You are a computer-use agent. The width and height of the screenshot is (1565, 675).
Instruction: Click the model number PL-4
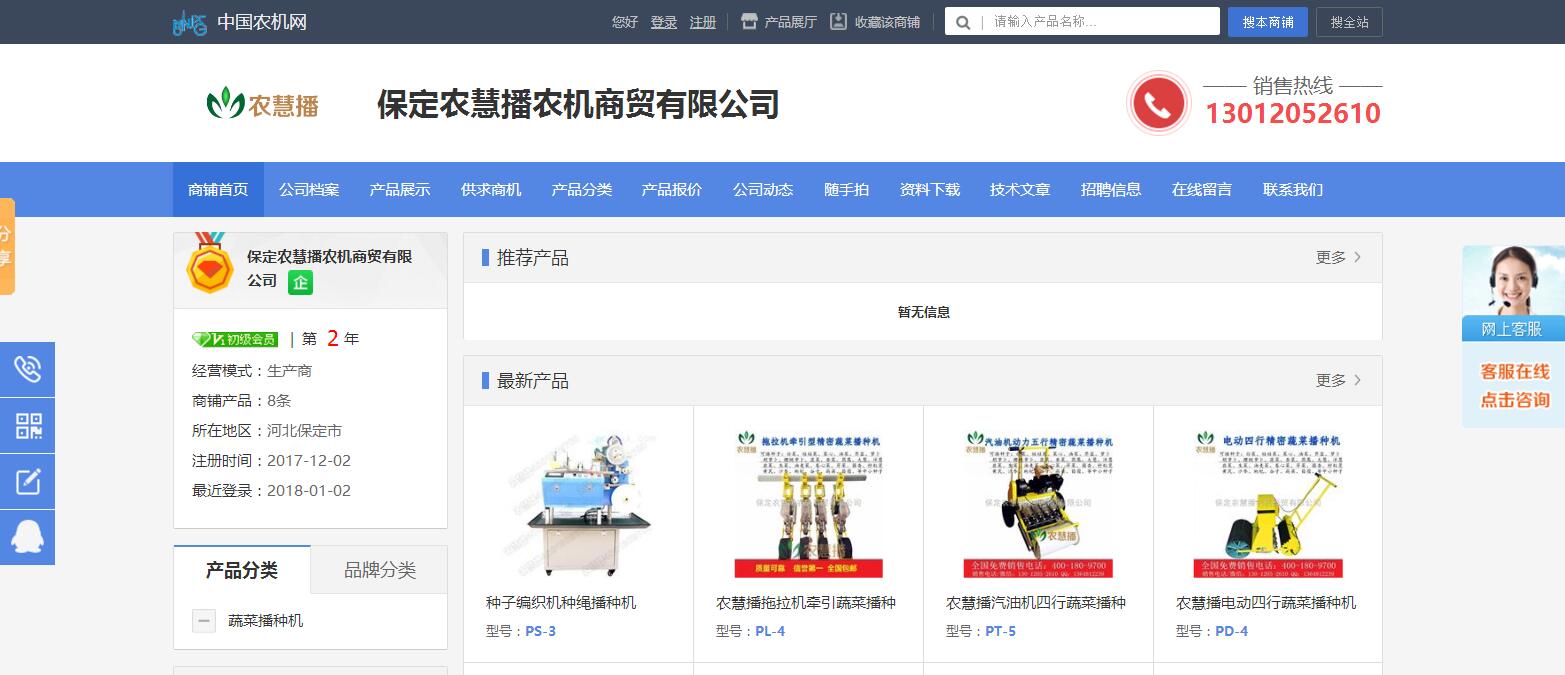click(770, 631)
